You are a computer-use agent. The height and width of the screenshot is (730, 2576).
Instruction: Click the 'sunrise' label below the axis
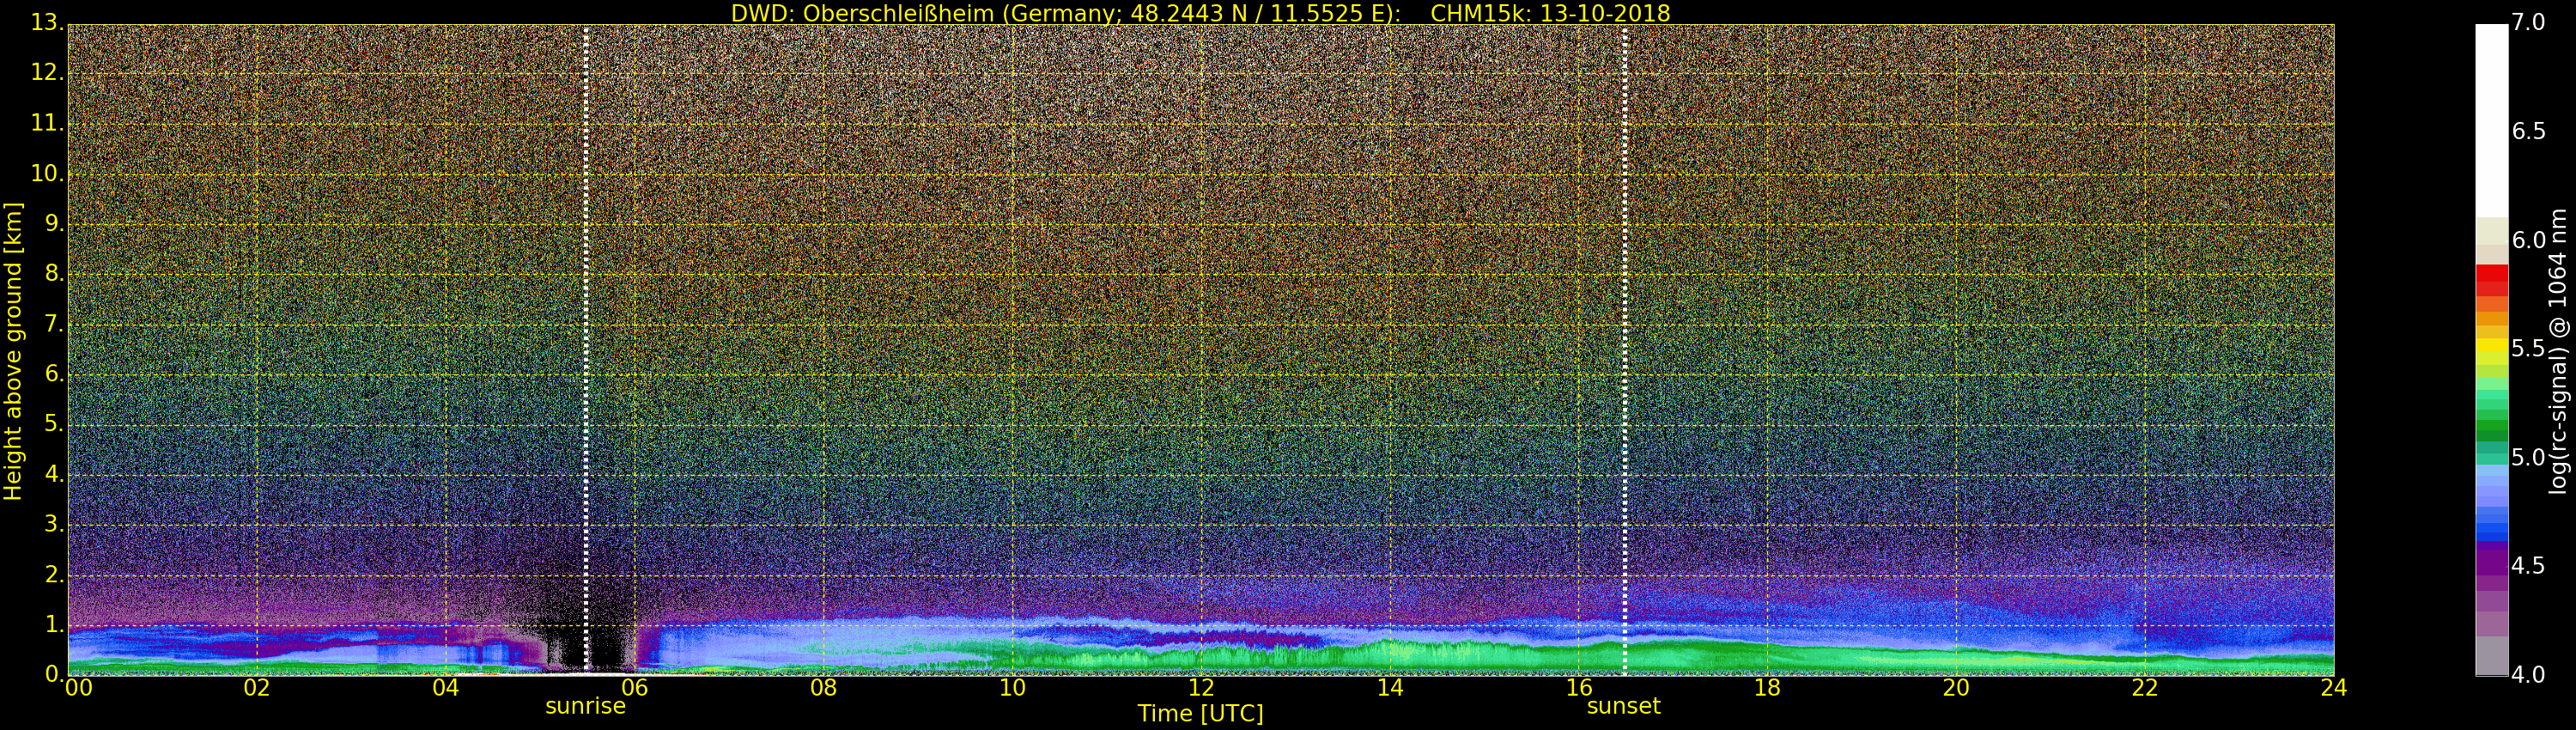[x=585, y=707]
